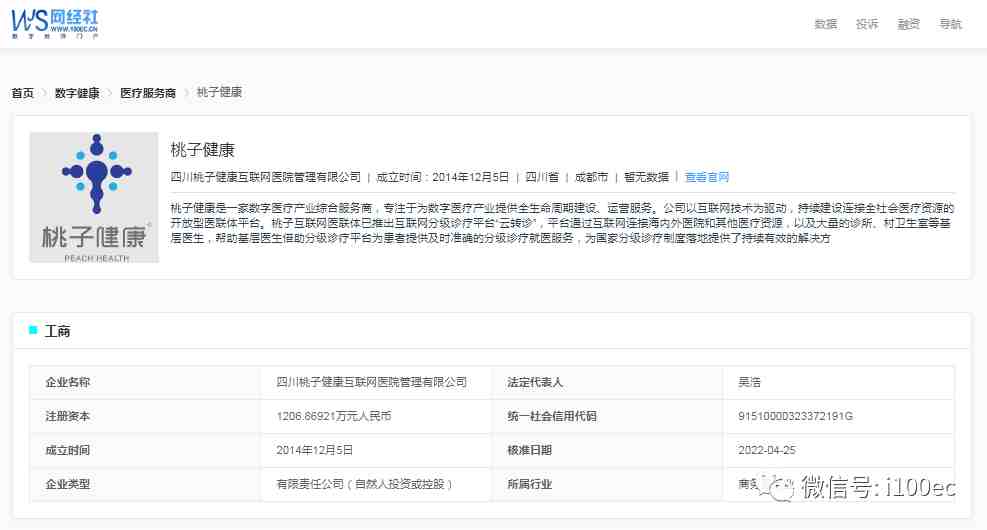Click the 2014年12月5日 table value
This screenshot has height=530, width=987.
point(314,450)
